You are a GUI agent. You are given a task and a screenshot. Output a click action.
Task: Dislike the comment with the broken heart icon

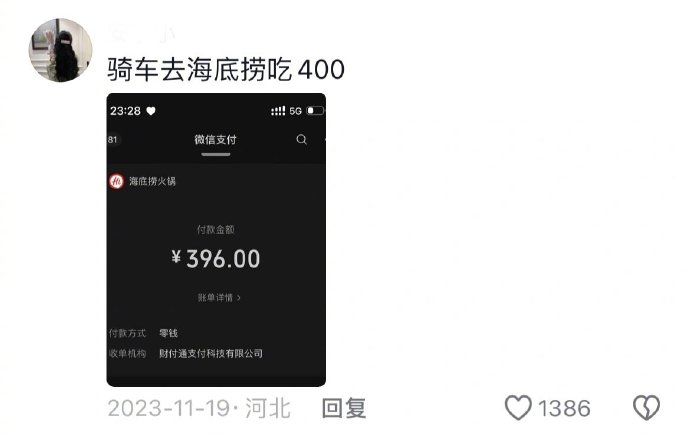point(646,407)
